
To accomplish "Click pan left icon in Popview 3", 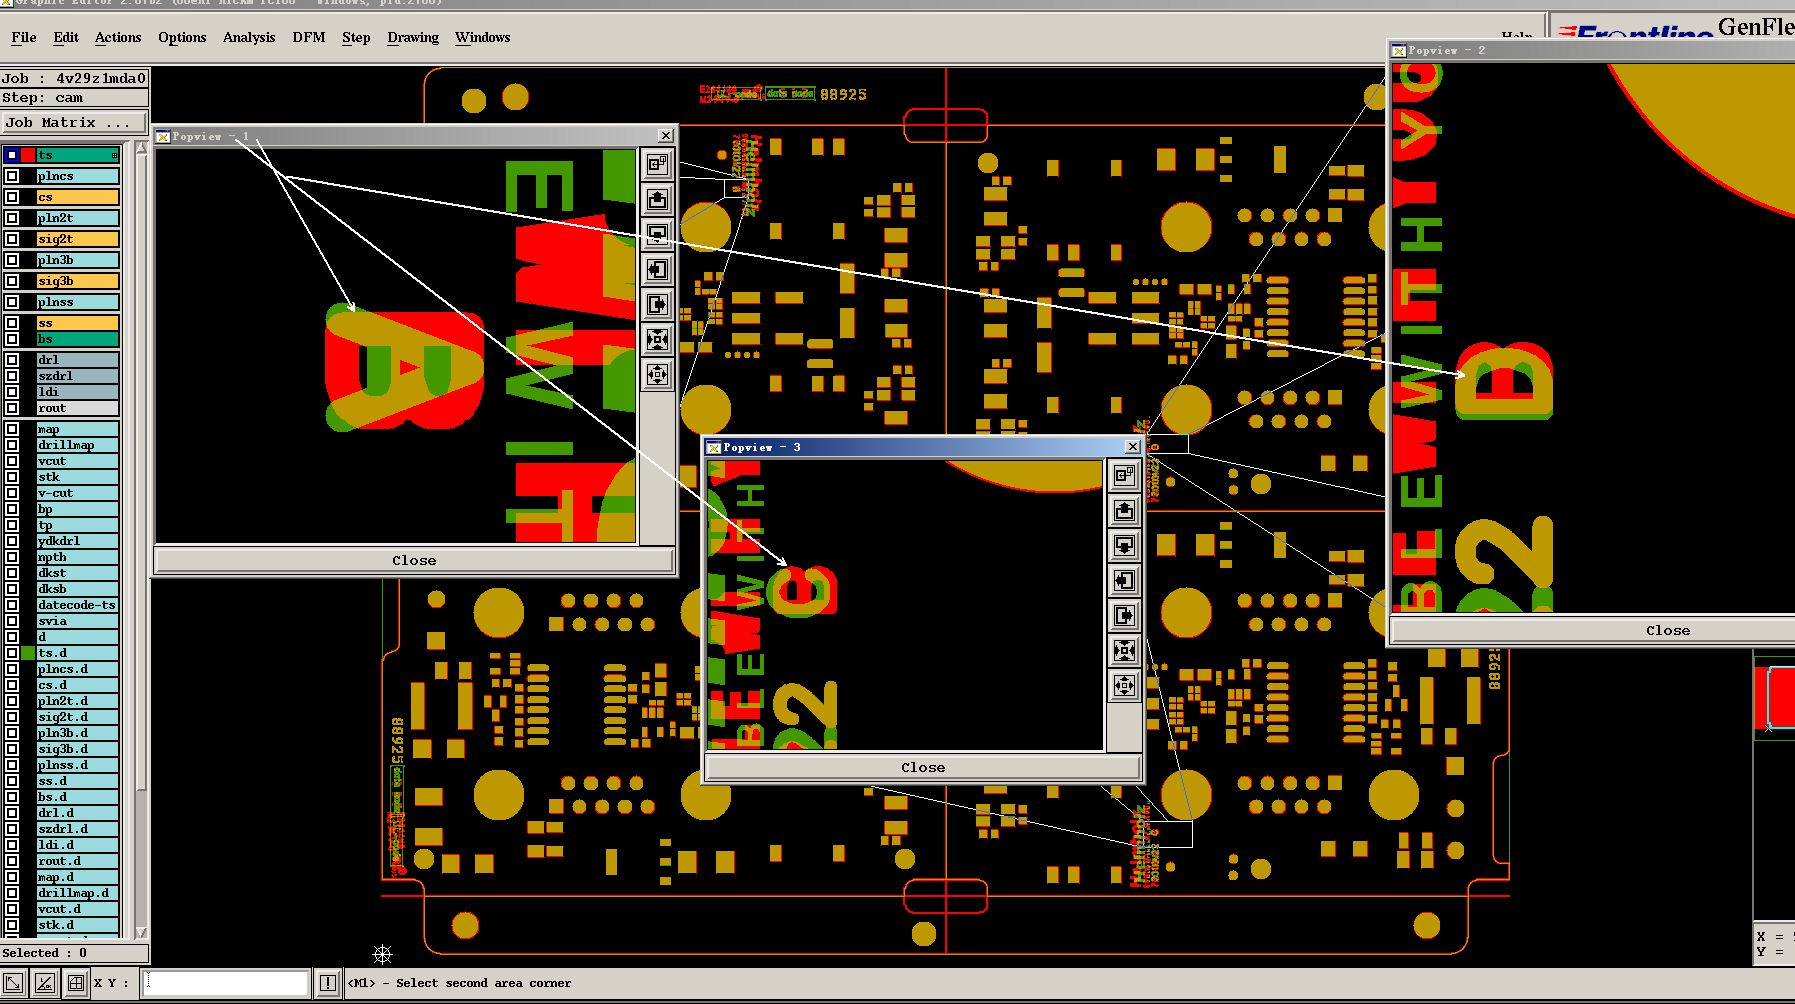I will point(1124,581).
